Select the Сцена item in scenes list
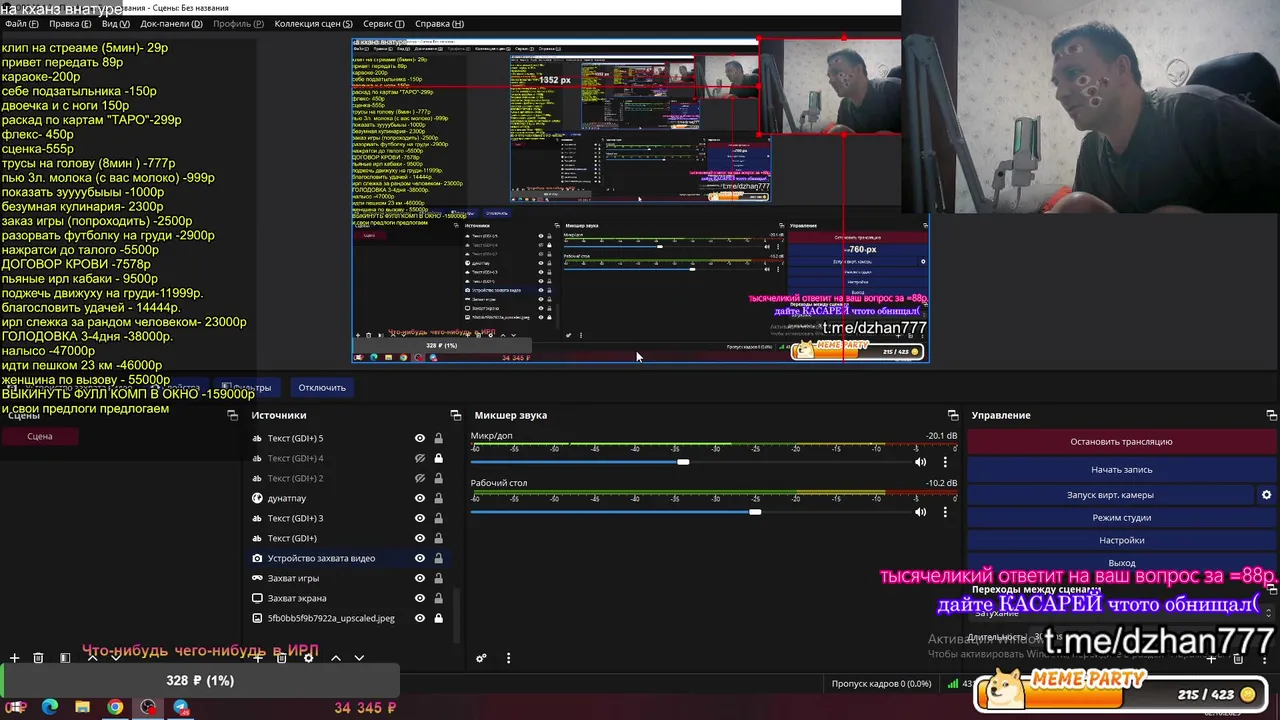Viewport: 1280px width, 720px height. click(x=40, y=436)
